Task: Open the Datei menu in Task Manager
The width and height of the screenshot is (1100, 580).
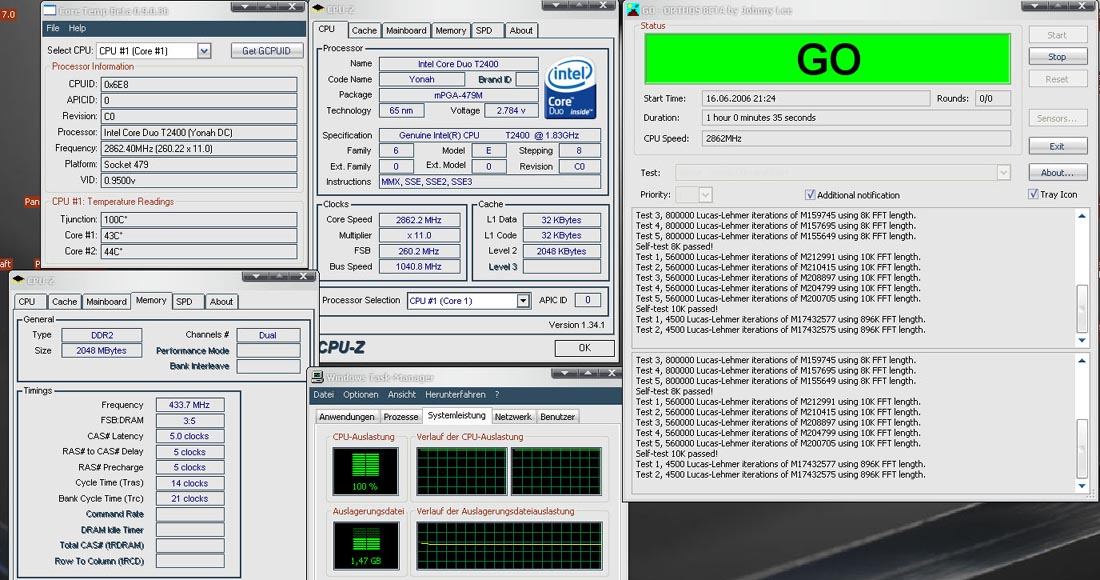Action: (323, 395)
